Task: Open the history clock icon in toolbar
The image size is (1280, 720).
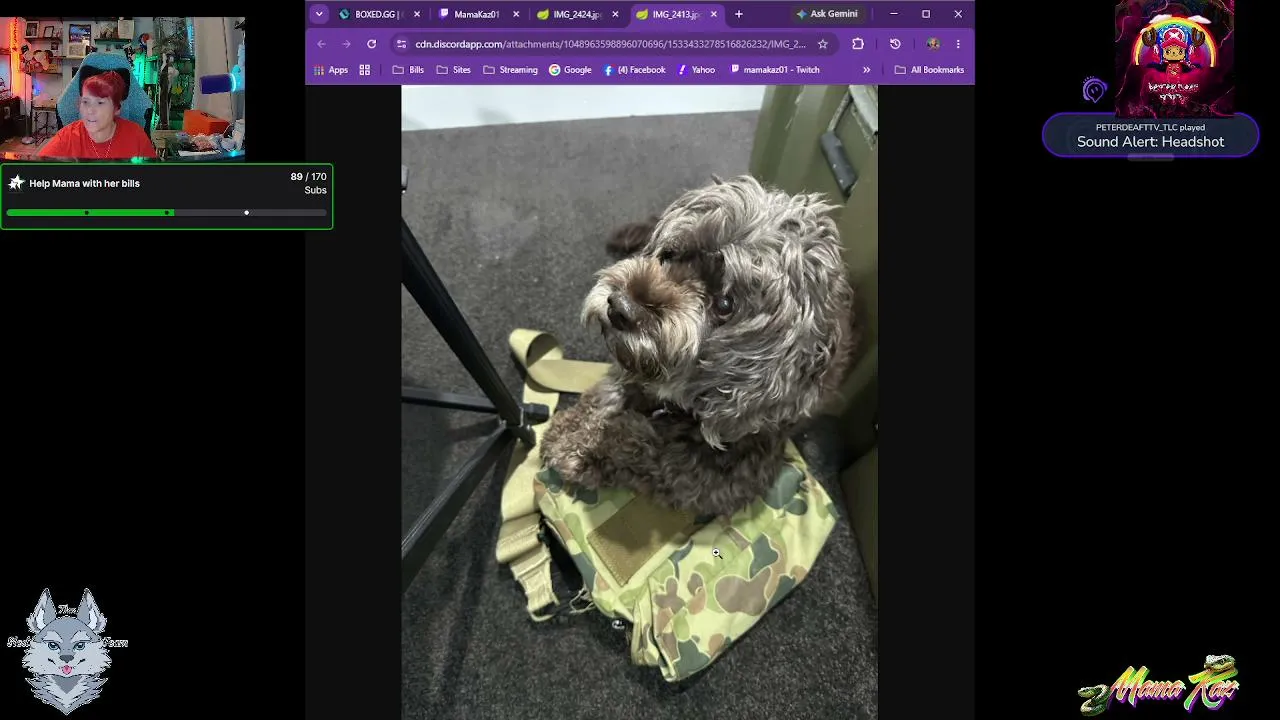Action: (895, 44)
